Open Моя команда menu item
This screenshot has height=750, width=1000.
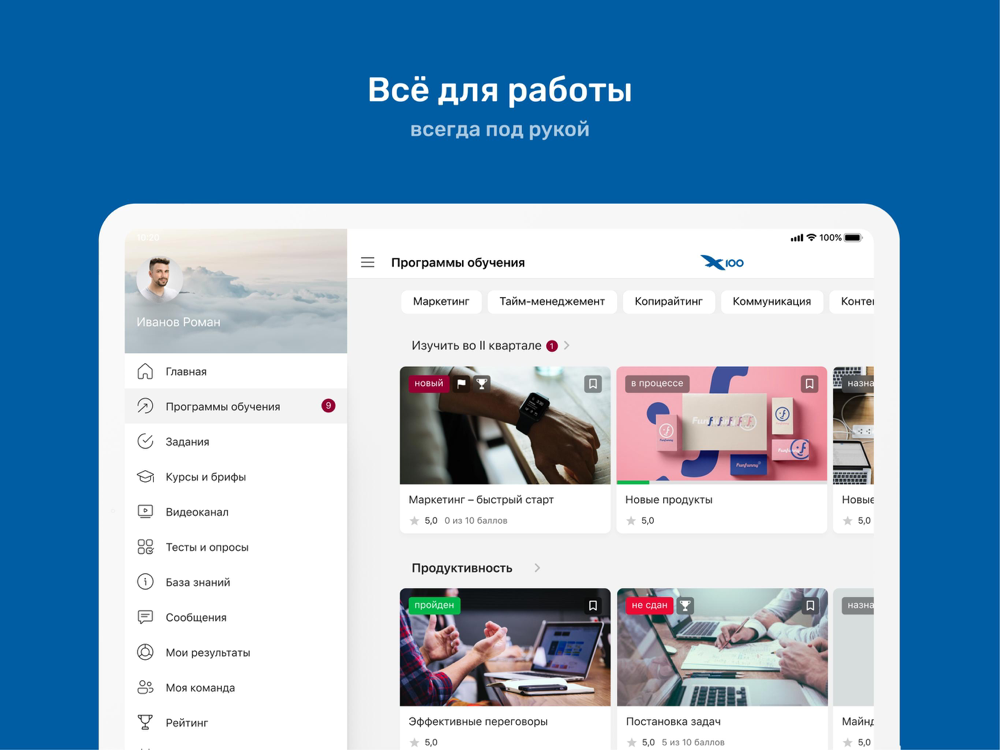tap(236, 687)
